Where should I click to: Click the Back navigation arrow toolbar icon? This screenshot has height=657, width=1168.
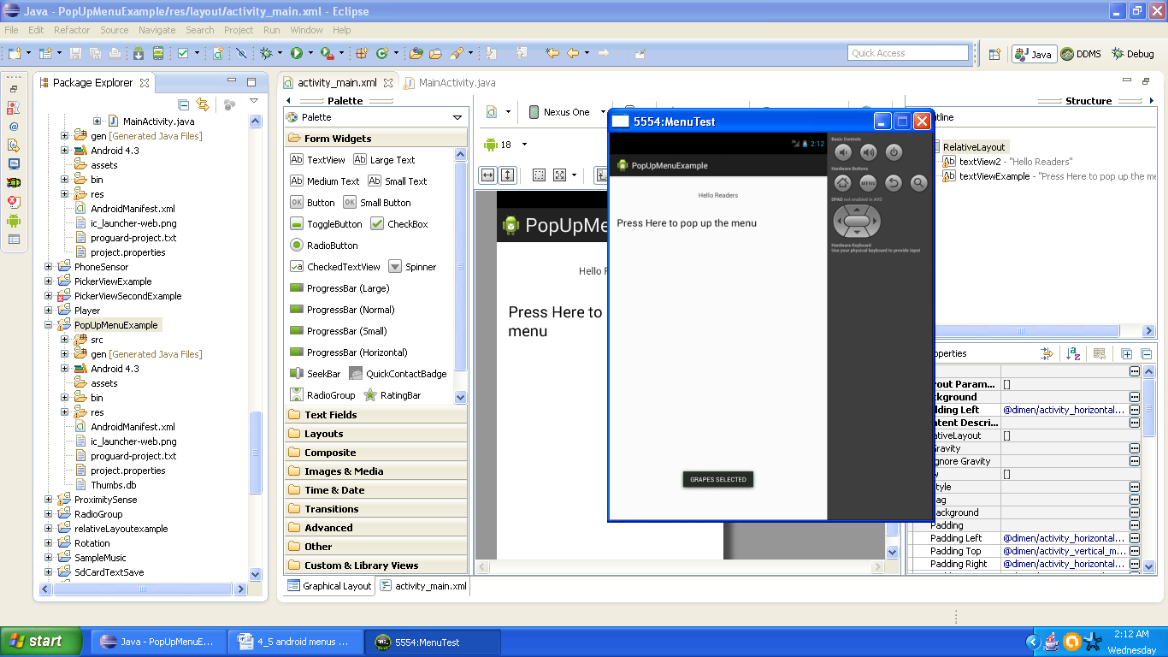pyautogui.click(x=572, y=53)
